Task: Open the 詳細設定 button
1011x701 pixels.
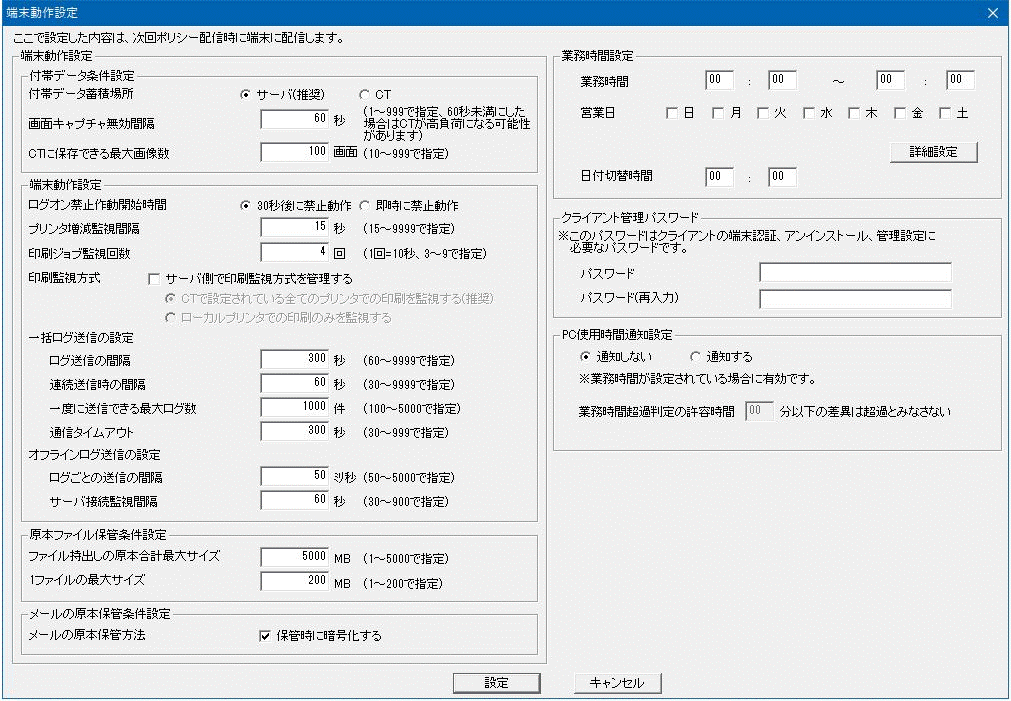Action: (932, 152)
